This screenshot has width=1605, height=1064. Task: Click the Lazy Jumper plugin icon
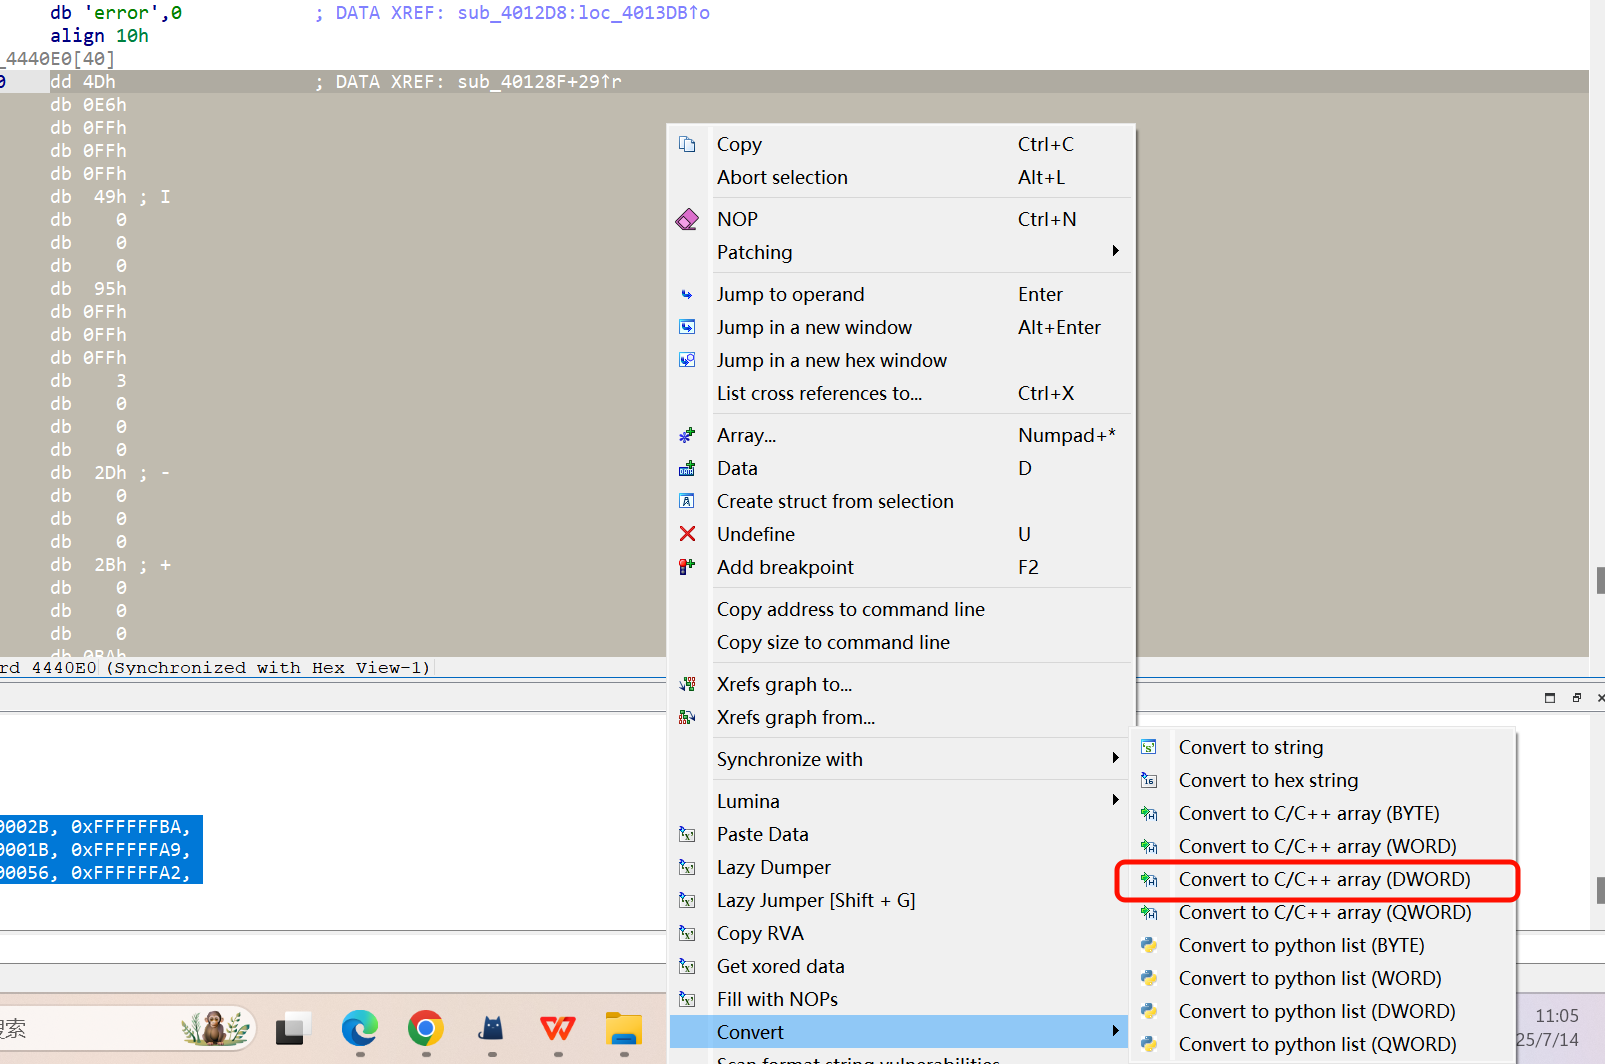687,900
